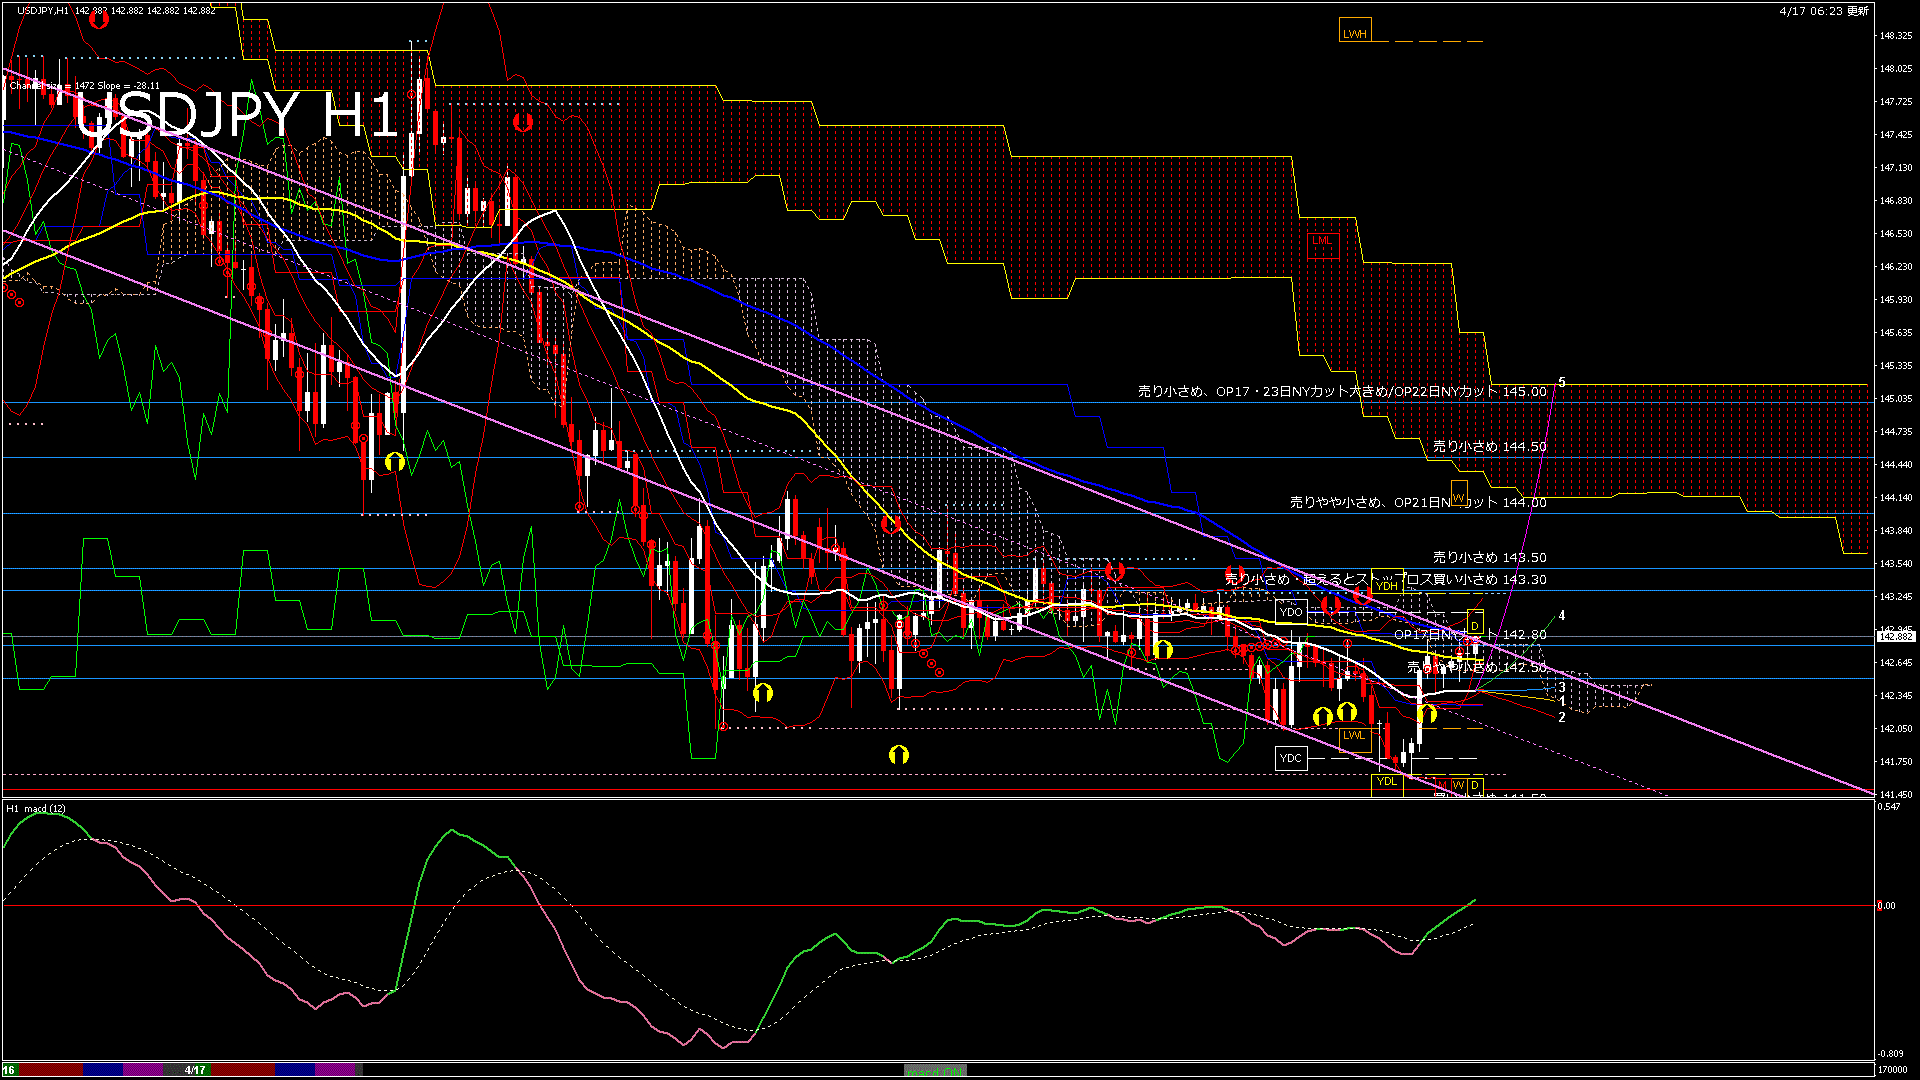
Task: Click the 'USDJPY,H1 142.882' header quote line
Action: point(116,10)
